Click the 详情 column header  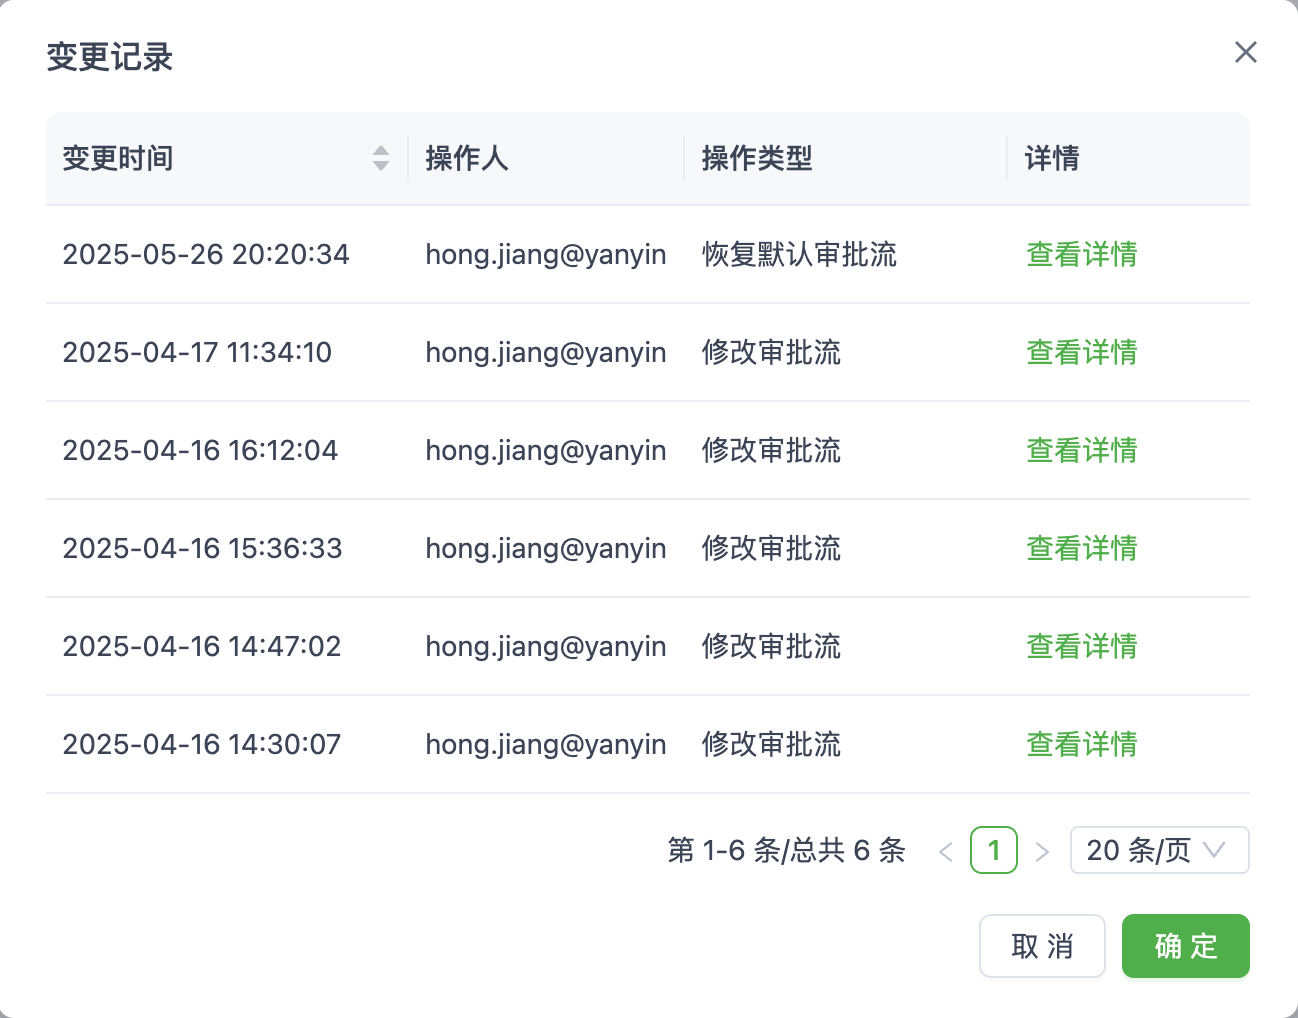point(1052,158)
